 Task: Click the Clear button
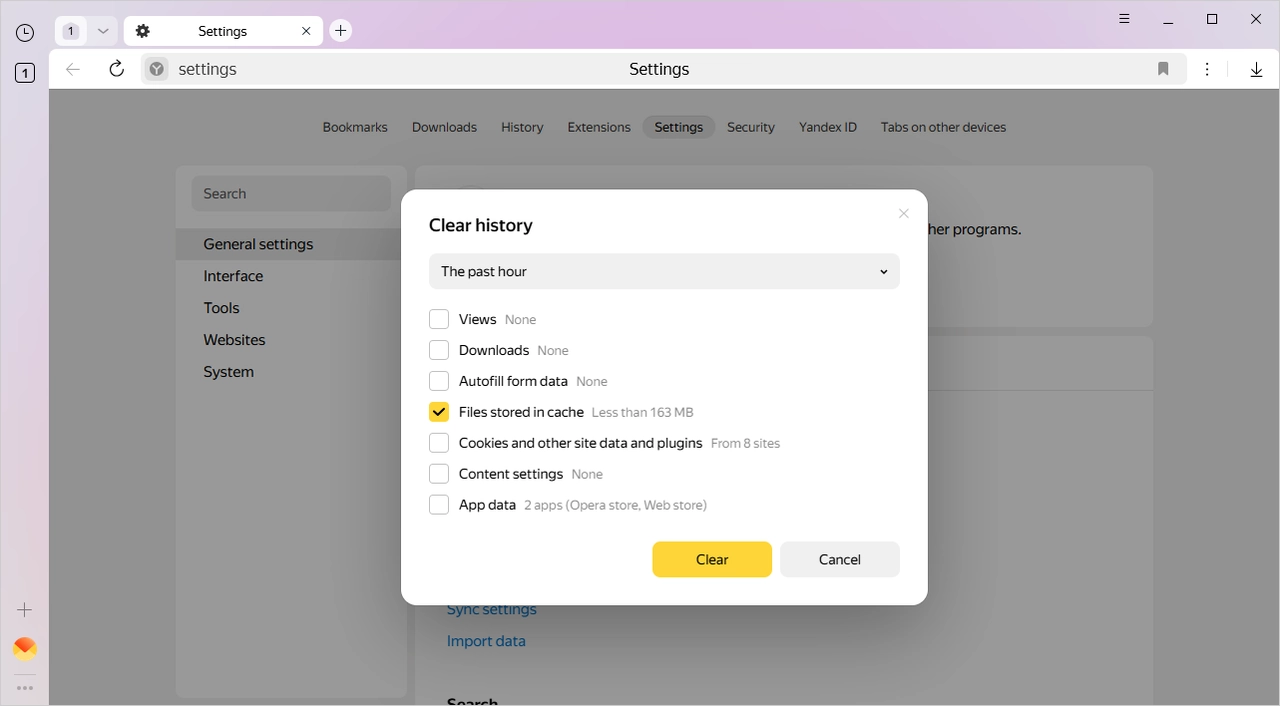[x=711, y=559]
